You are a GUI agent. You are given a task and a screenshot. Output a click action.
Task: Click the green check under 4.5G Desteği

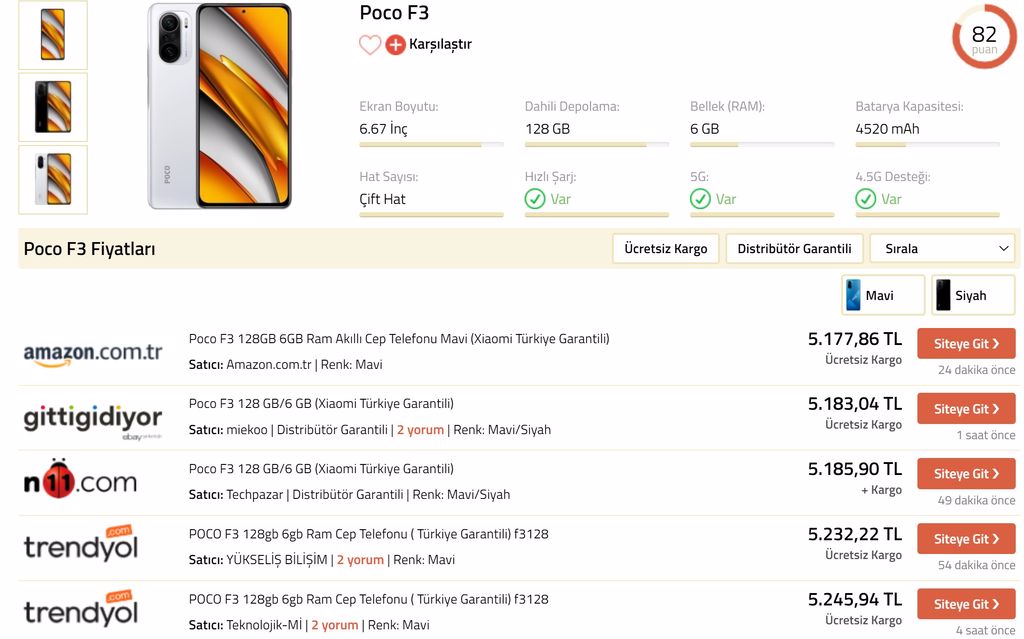pyautogui.click(x=865, y=199)
